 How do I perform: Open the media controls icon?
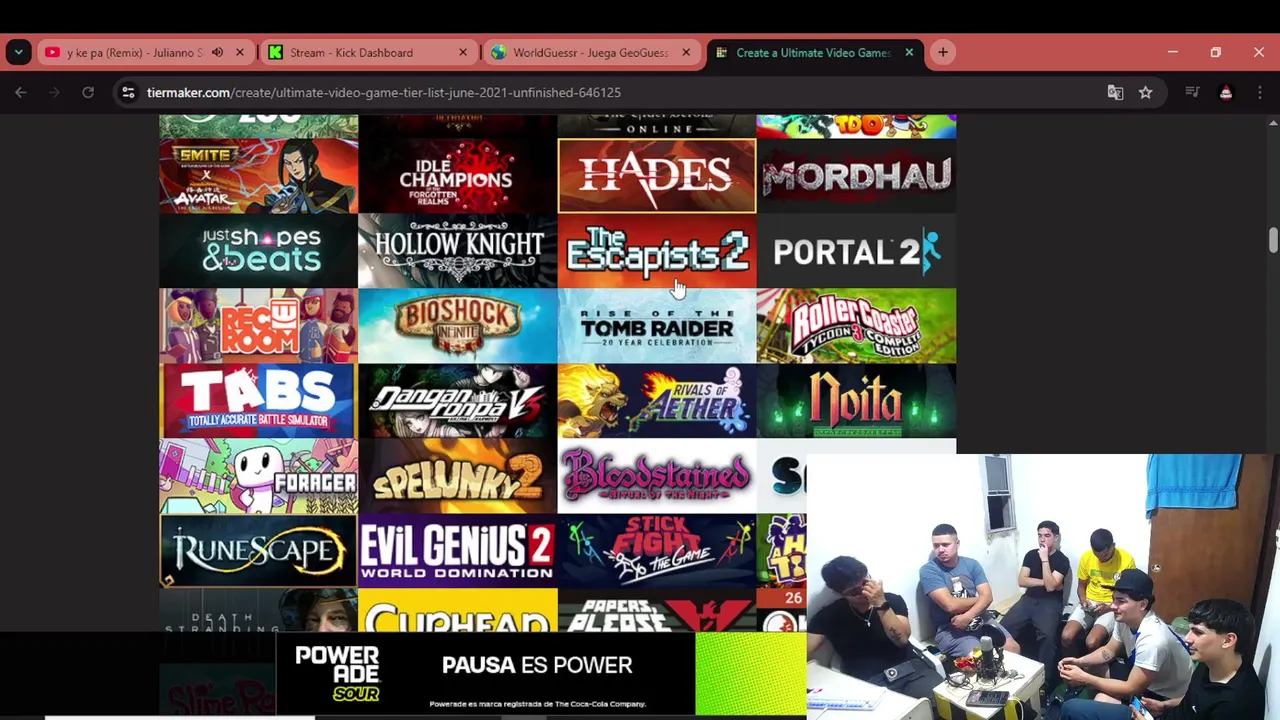point(1192,92)
